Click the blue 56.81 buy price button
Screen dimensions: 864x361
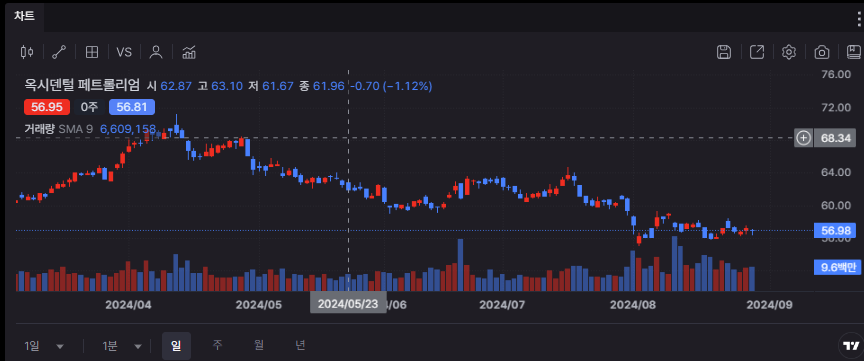(x=132, y=107)
